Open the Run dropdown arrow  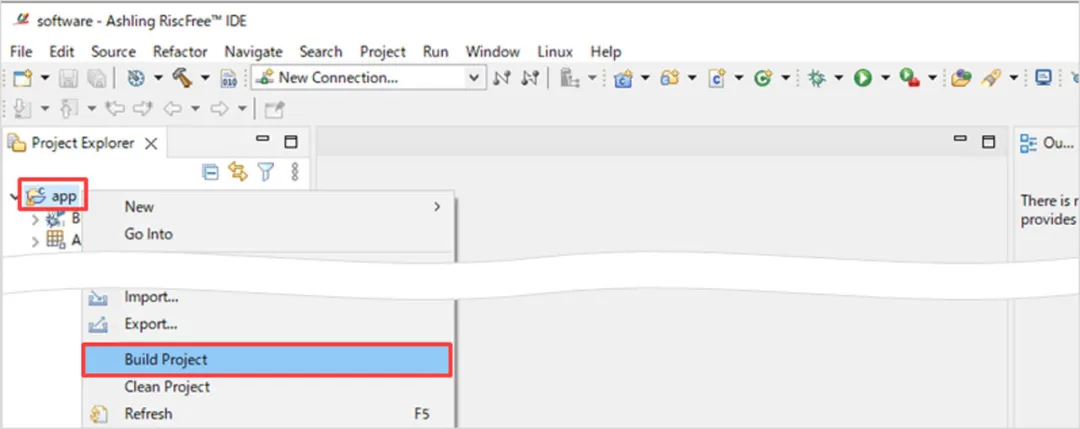885,79
